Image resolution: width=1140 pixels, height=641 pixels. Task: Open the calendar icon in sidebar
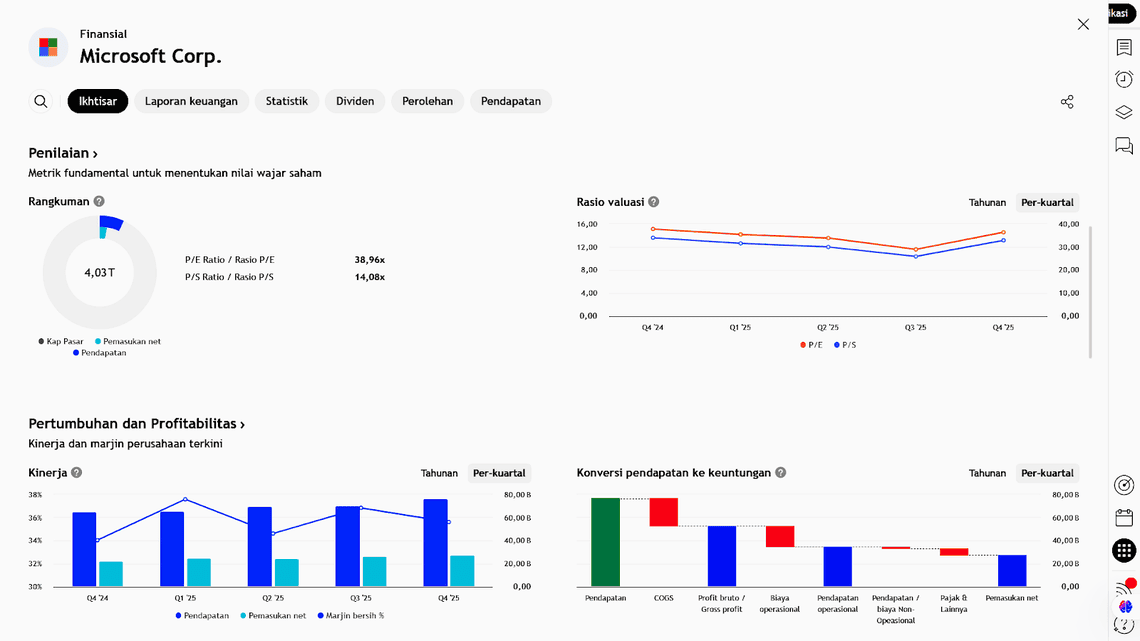[1124, 518]
